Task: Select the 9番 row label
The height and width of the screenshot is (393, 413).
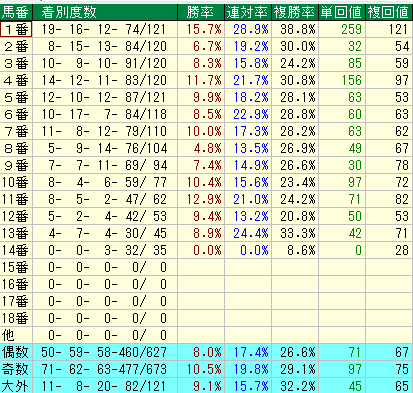Action: [16, 165]
